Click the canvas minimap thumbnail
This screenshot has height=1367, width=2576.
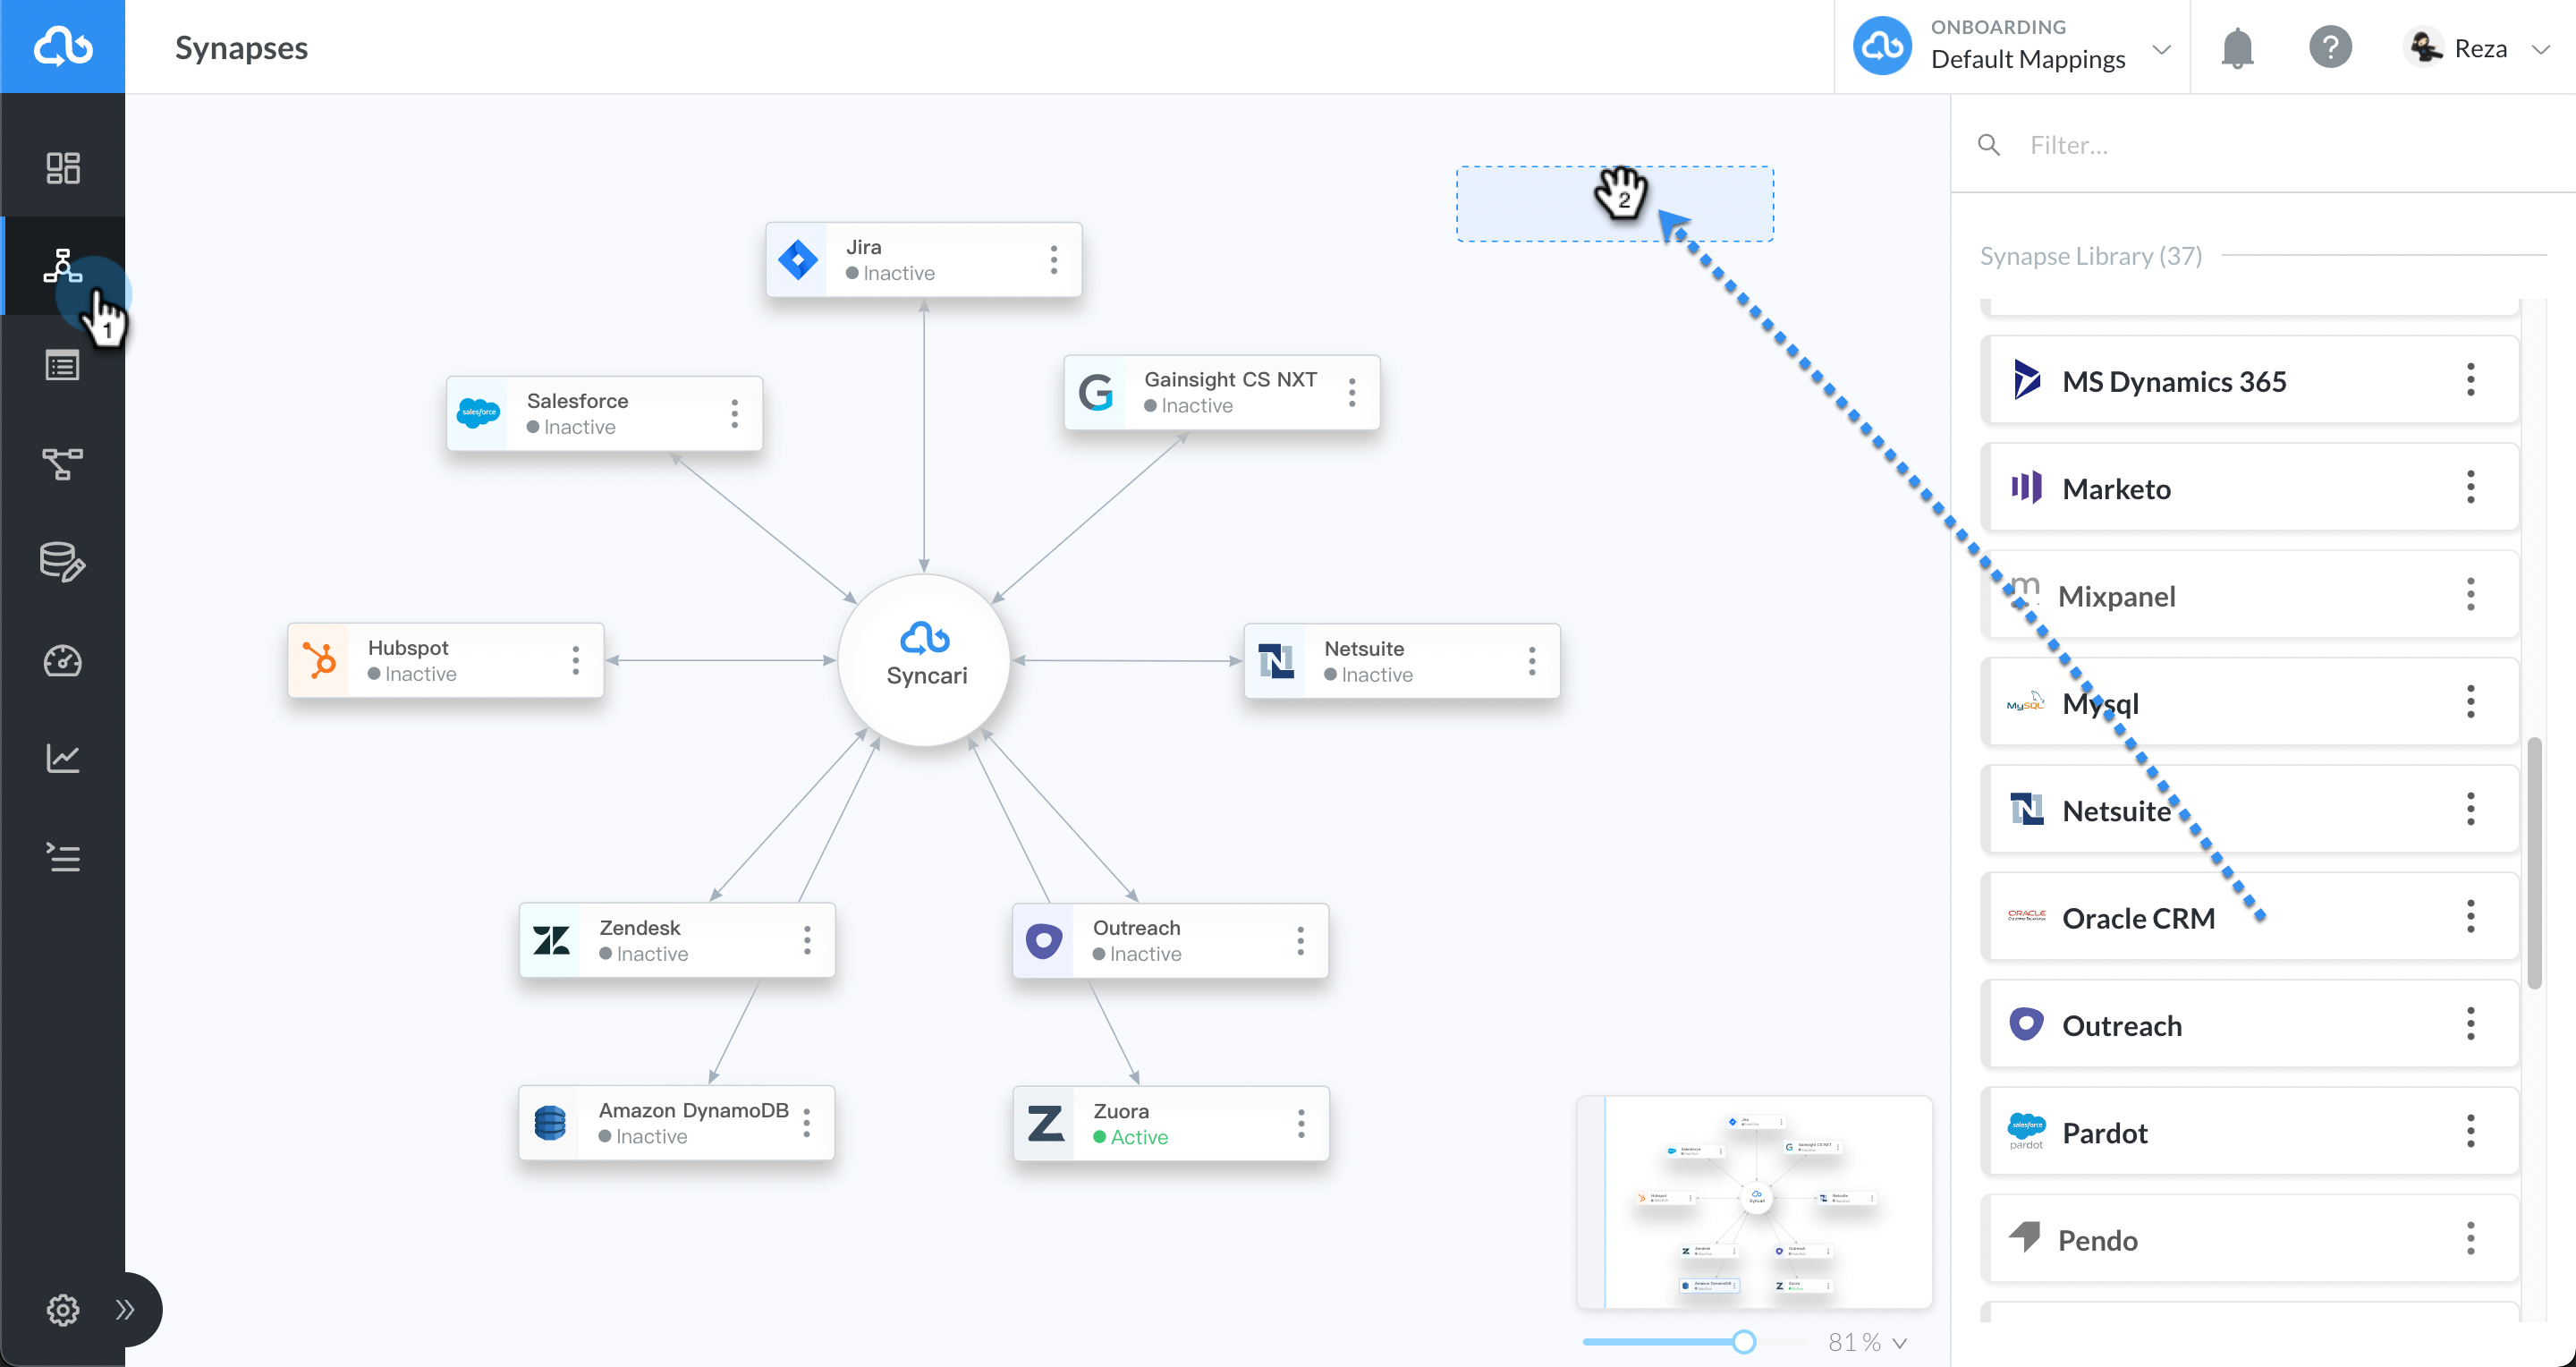(x=1754, y=1202)
